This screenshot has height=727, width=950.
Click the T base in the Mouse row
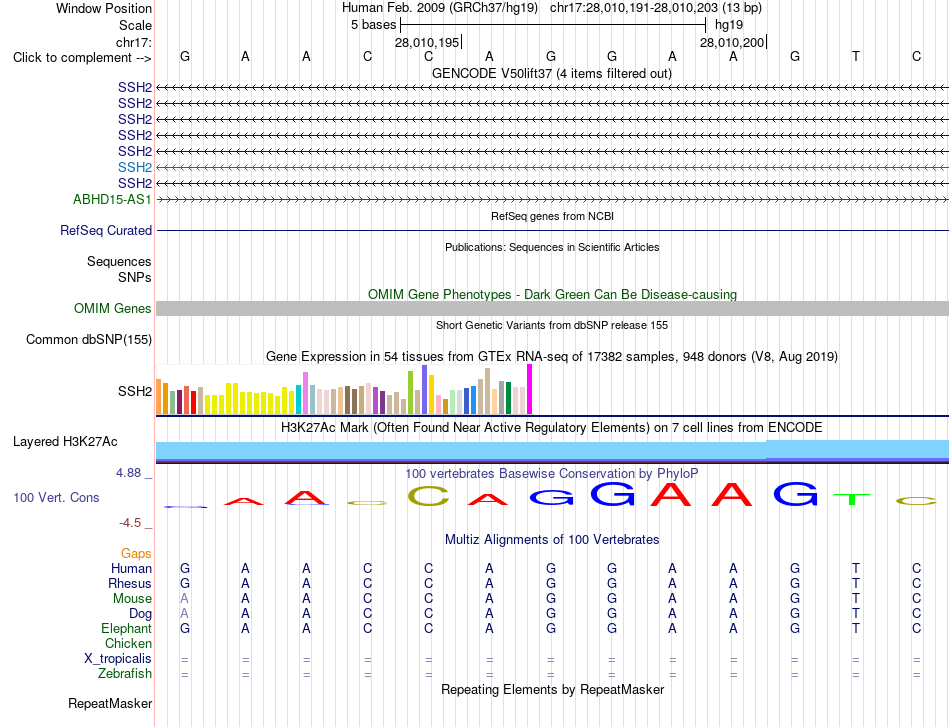(x=855, y=599)
